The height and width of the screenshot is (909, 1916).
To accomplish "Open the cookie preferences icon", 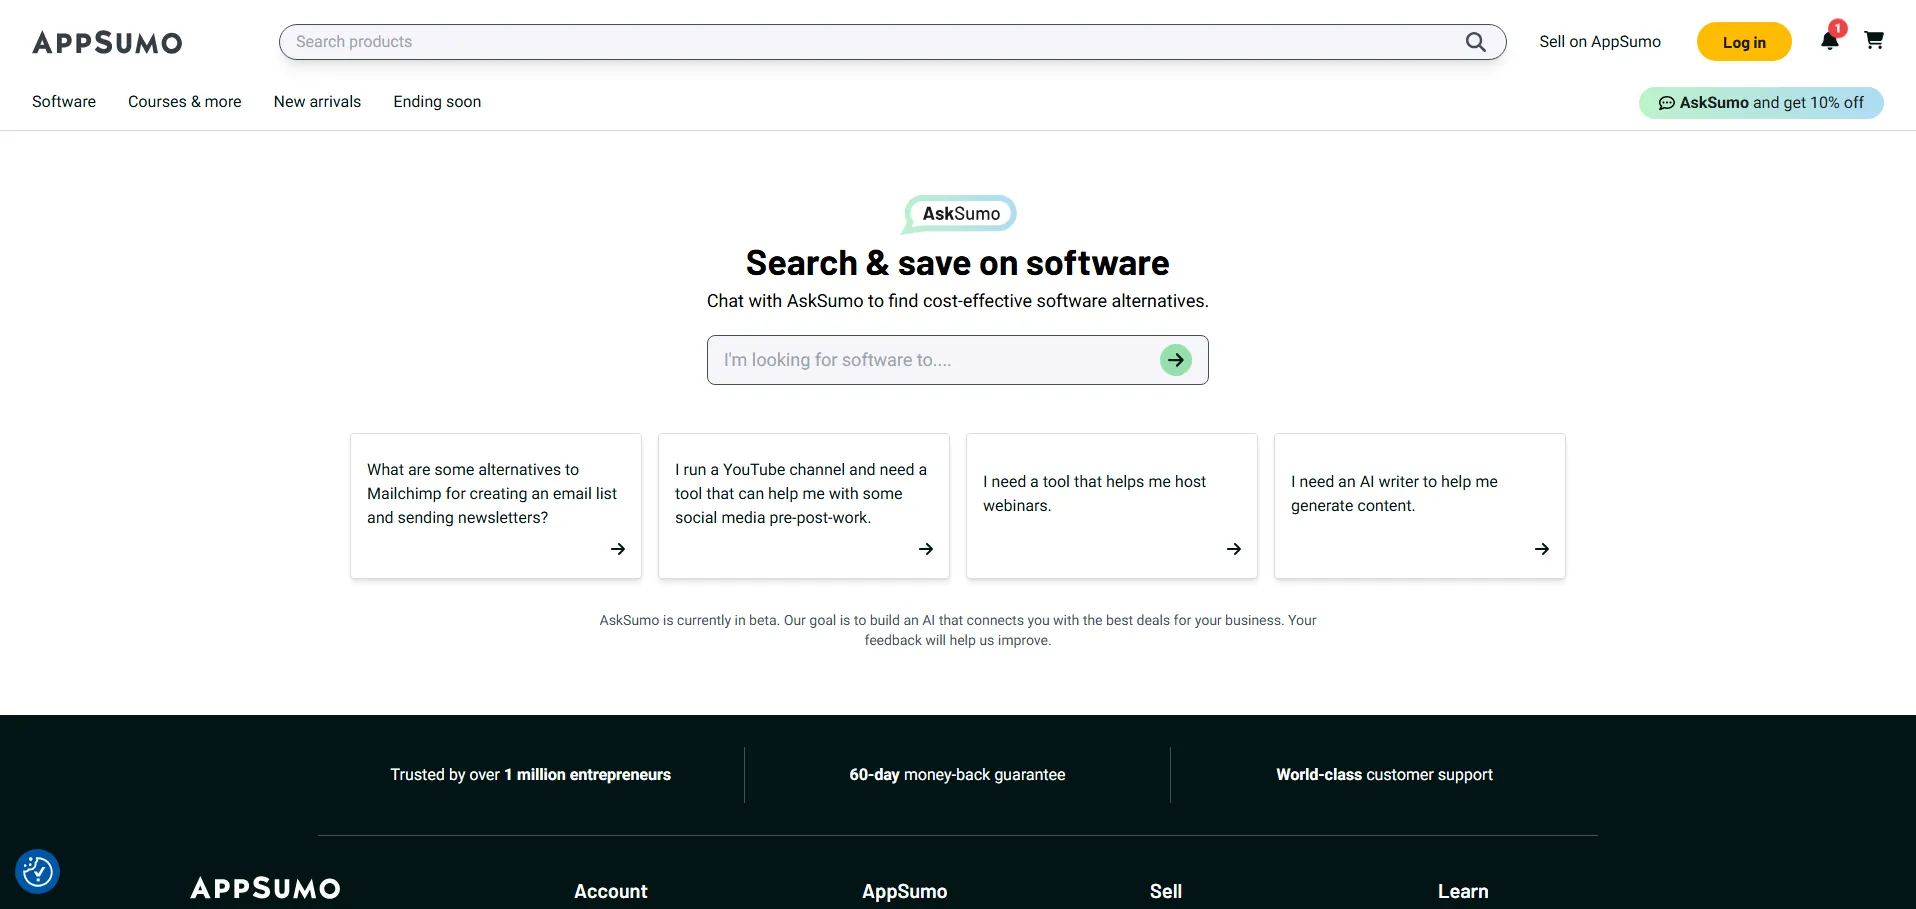I will (38, 872).
